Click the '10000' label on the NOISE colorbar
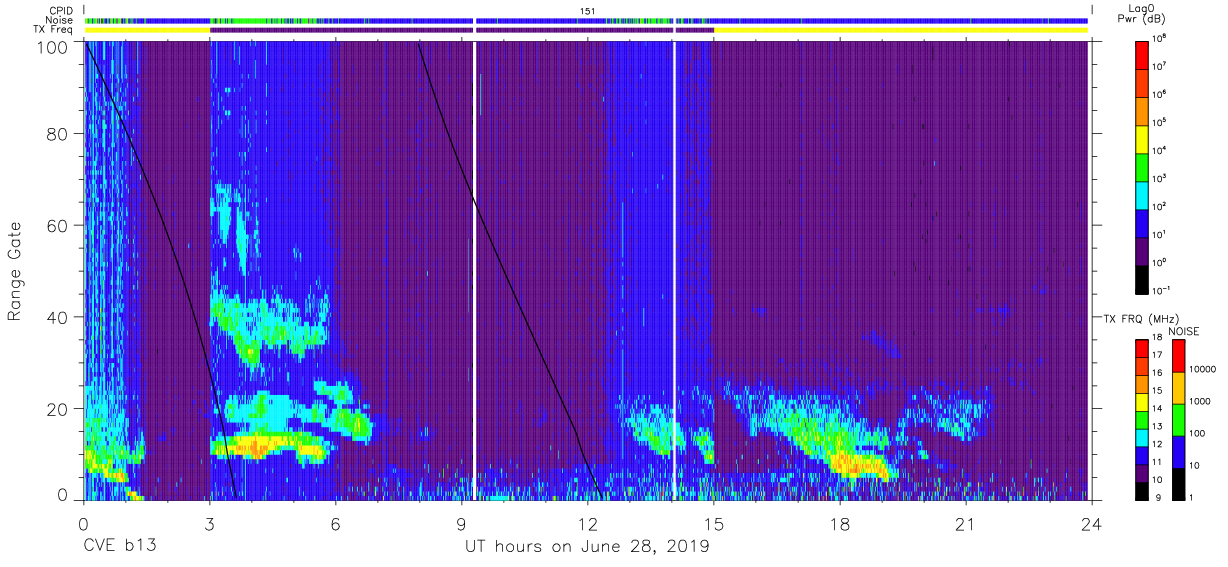1228x567 pixels. coord(1203,370)
